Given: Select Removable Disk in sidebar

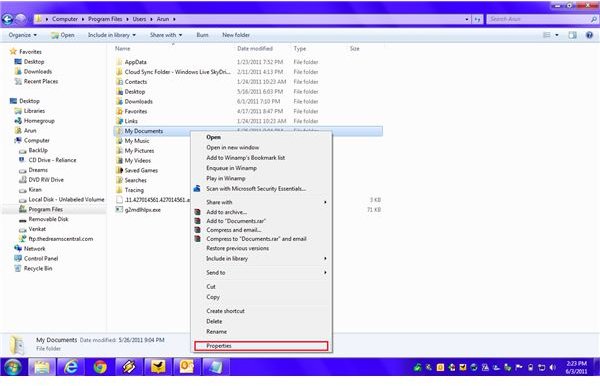Looking at the screenshot, I should click(48, 219).
